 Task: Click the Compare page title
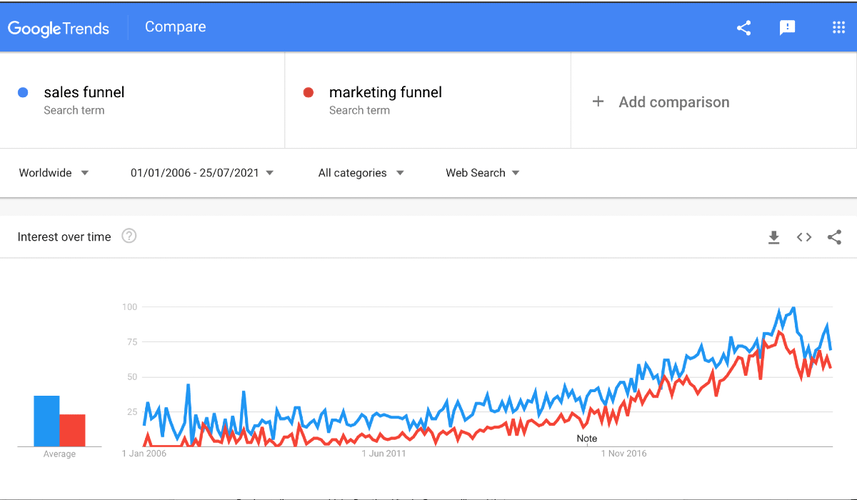[175, 27]
